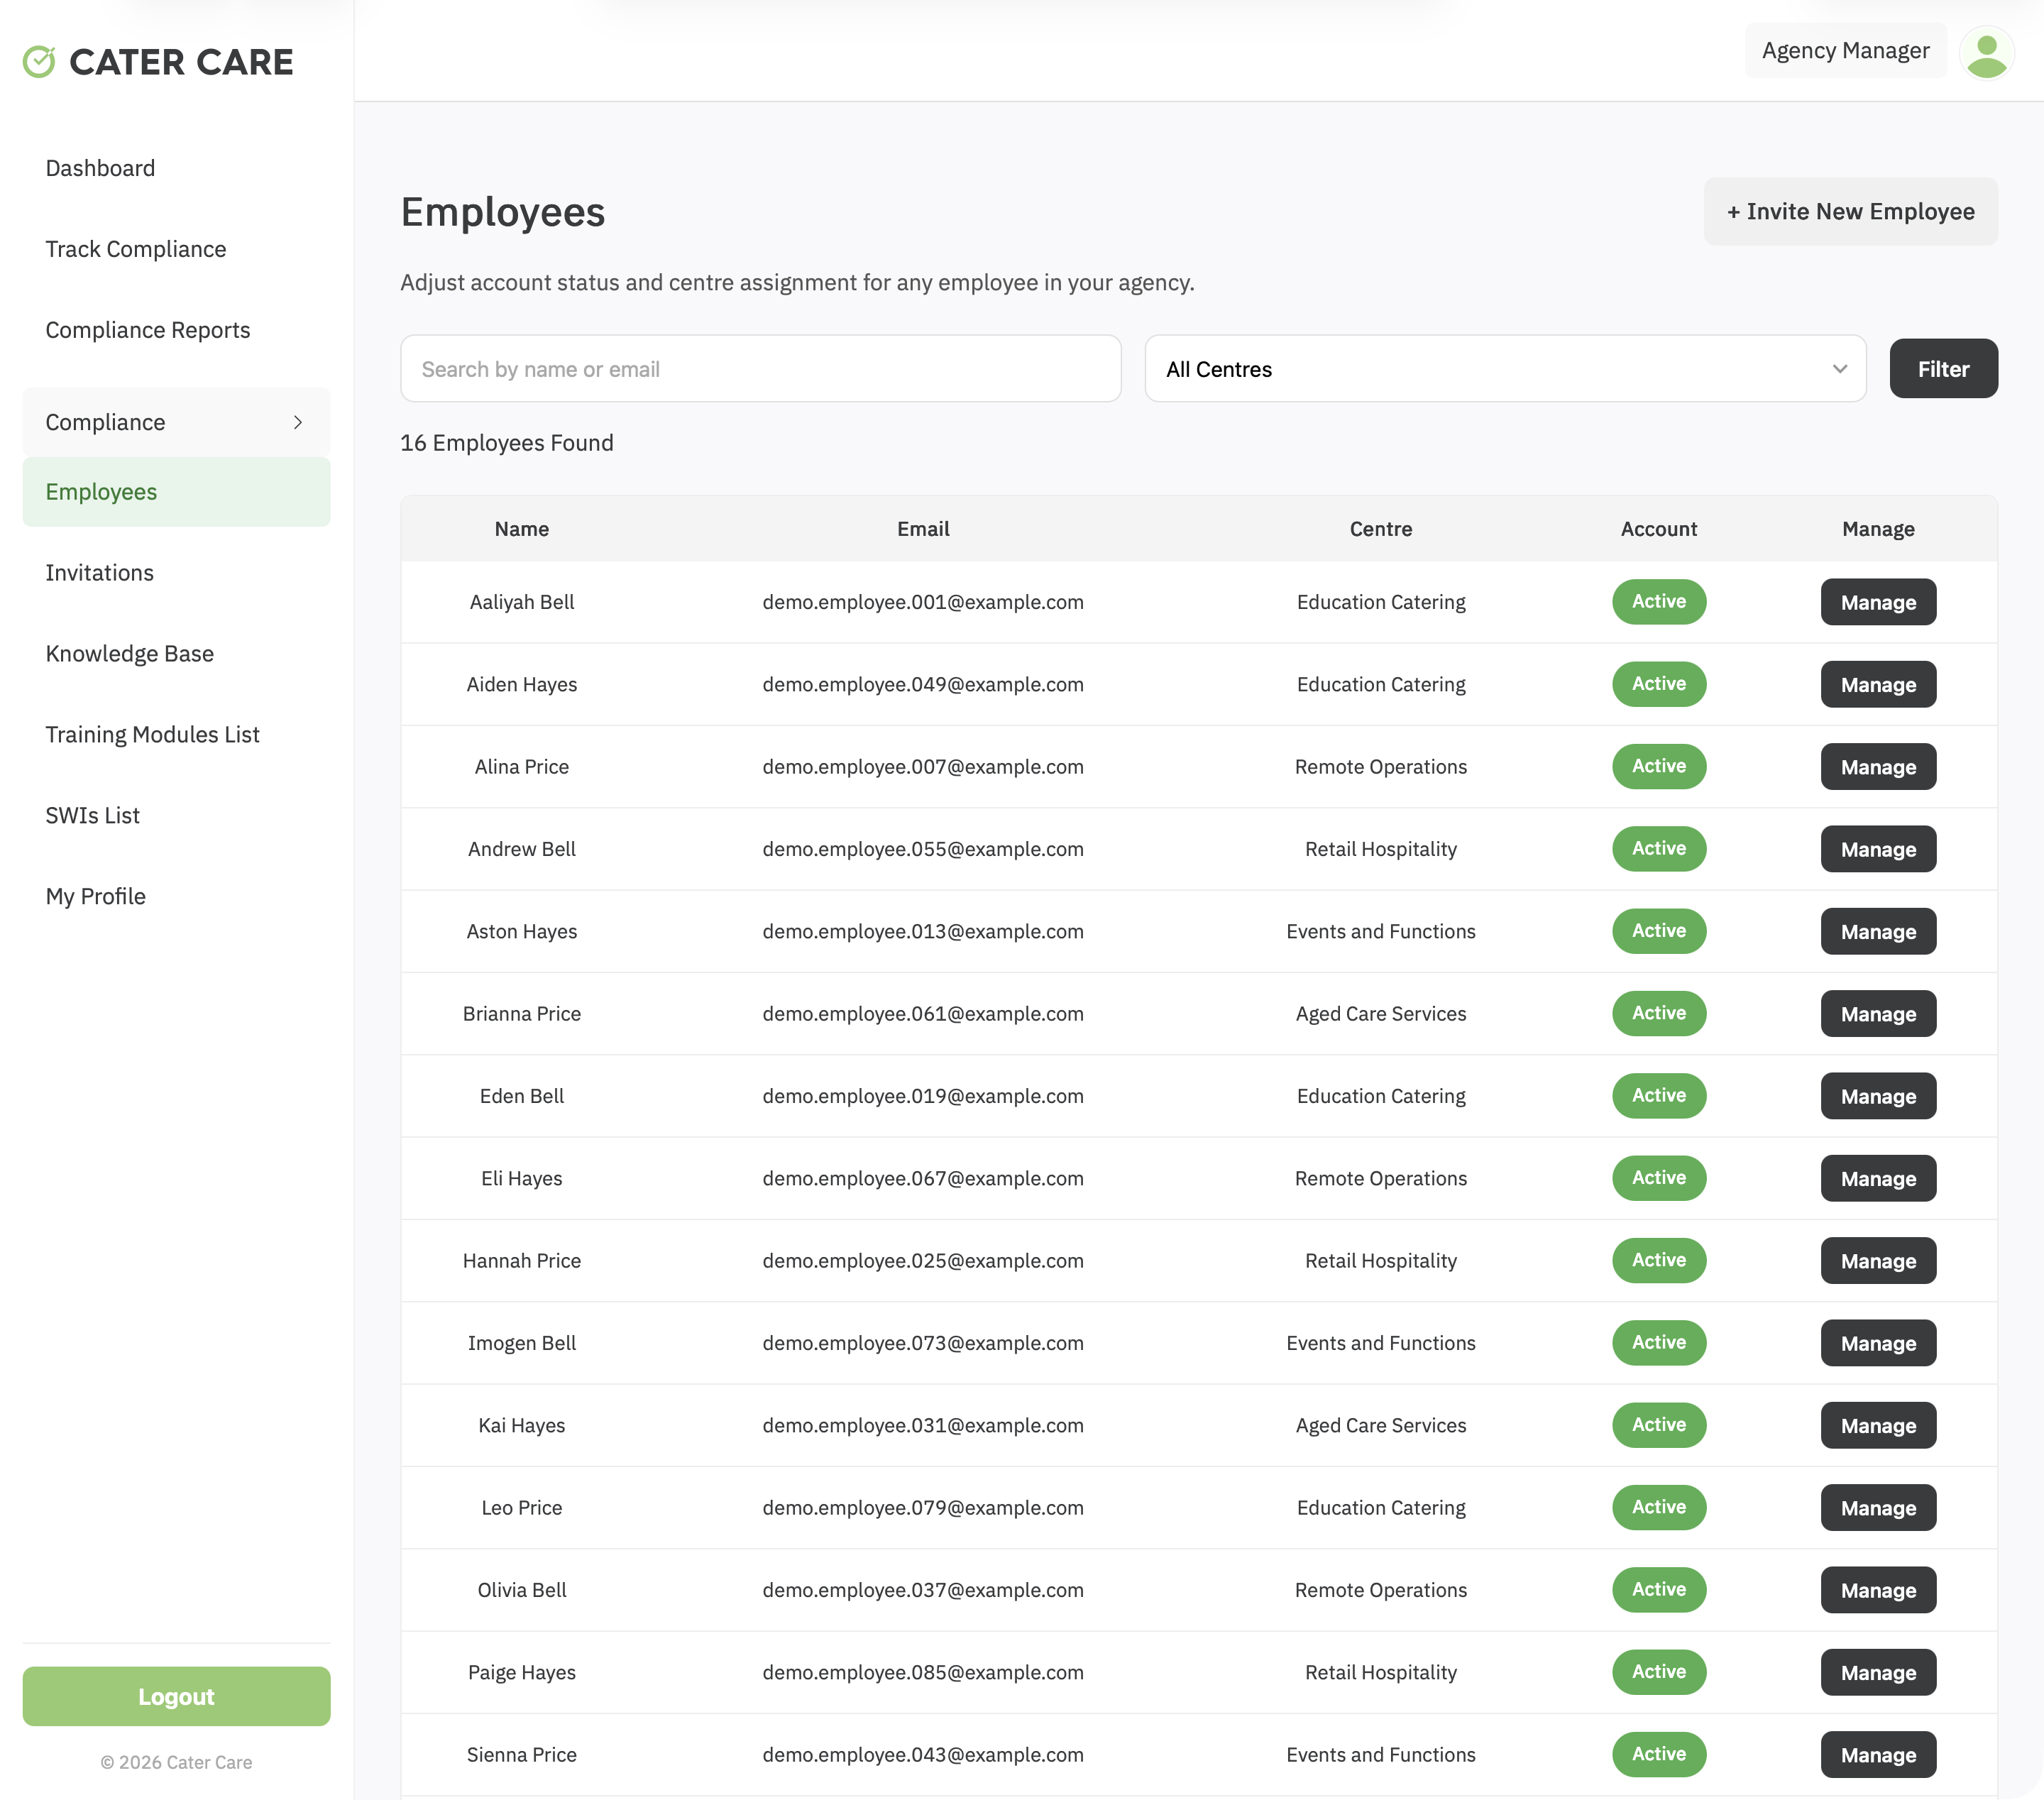Manage employee Aston Hayes
The image size is (2044, 1800).
pyautogui.click(x=1878, y=931)
